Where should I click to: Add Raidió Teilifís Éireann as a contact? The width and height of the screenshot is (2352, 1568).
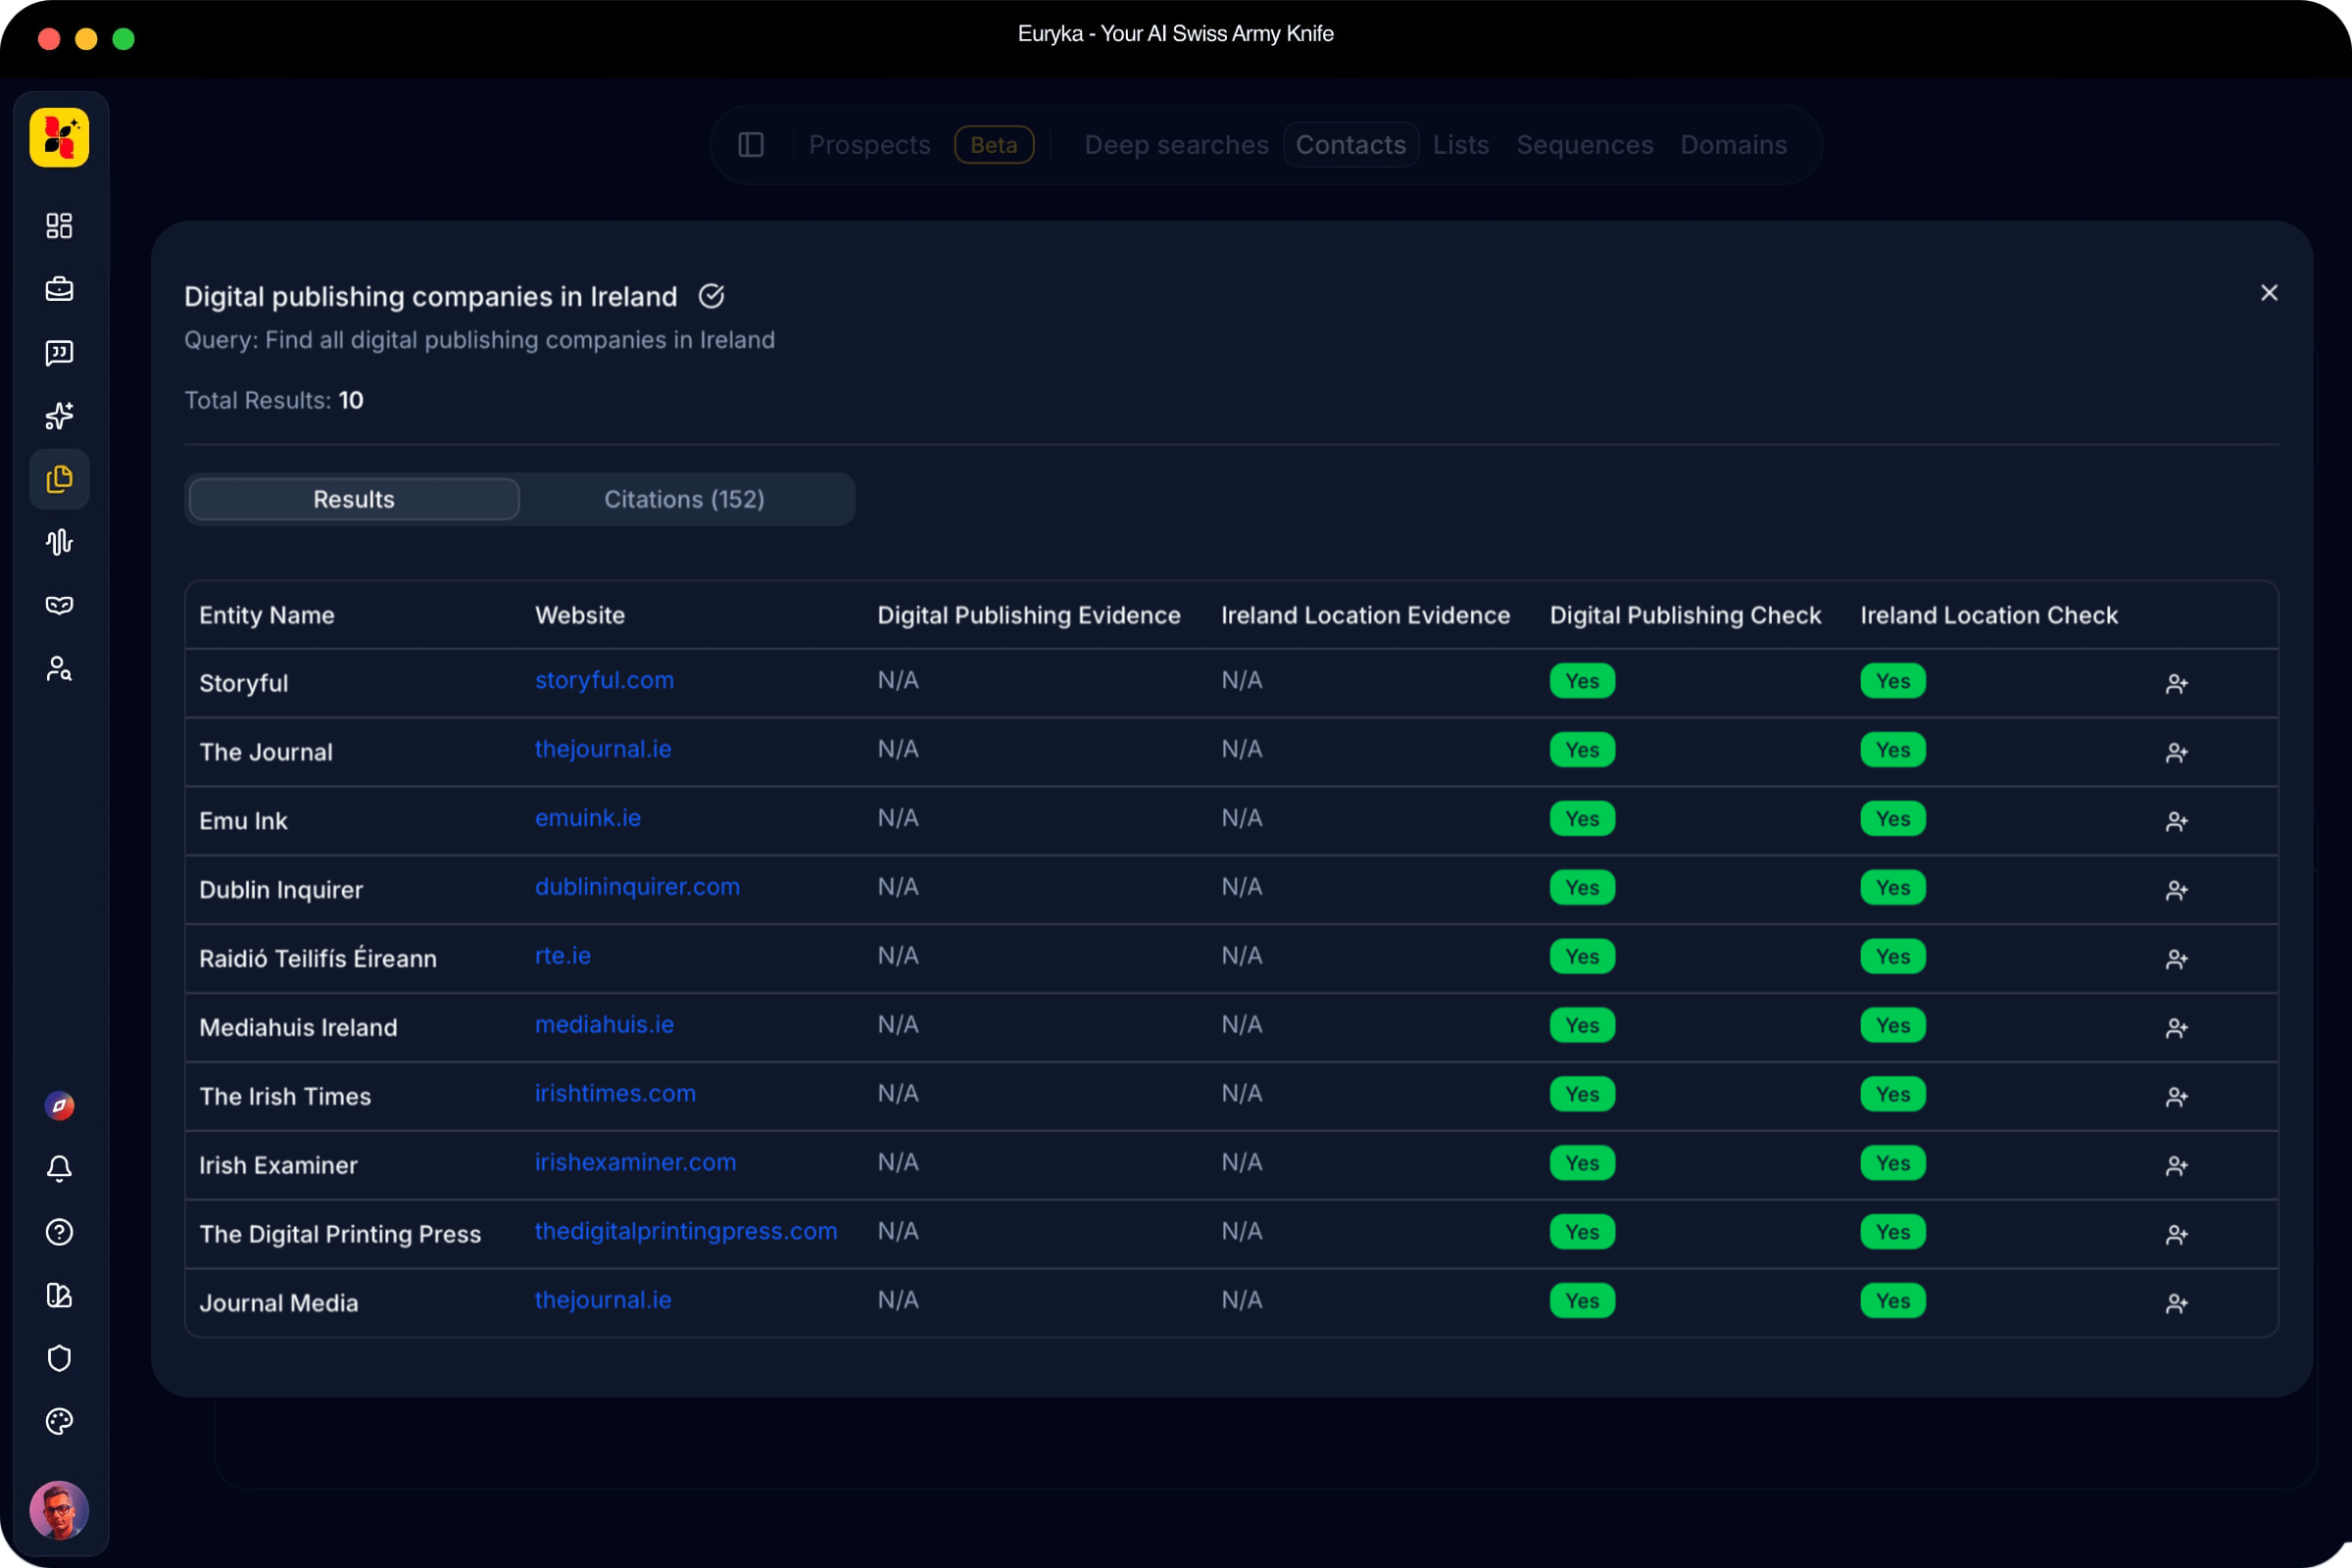click(x=2177, y=959)
